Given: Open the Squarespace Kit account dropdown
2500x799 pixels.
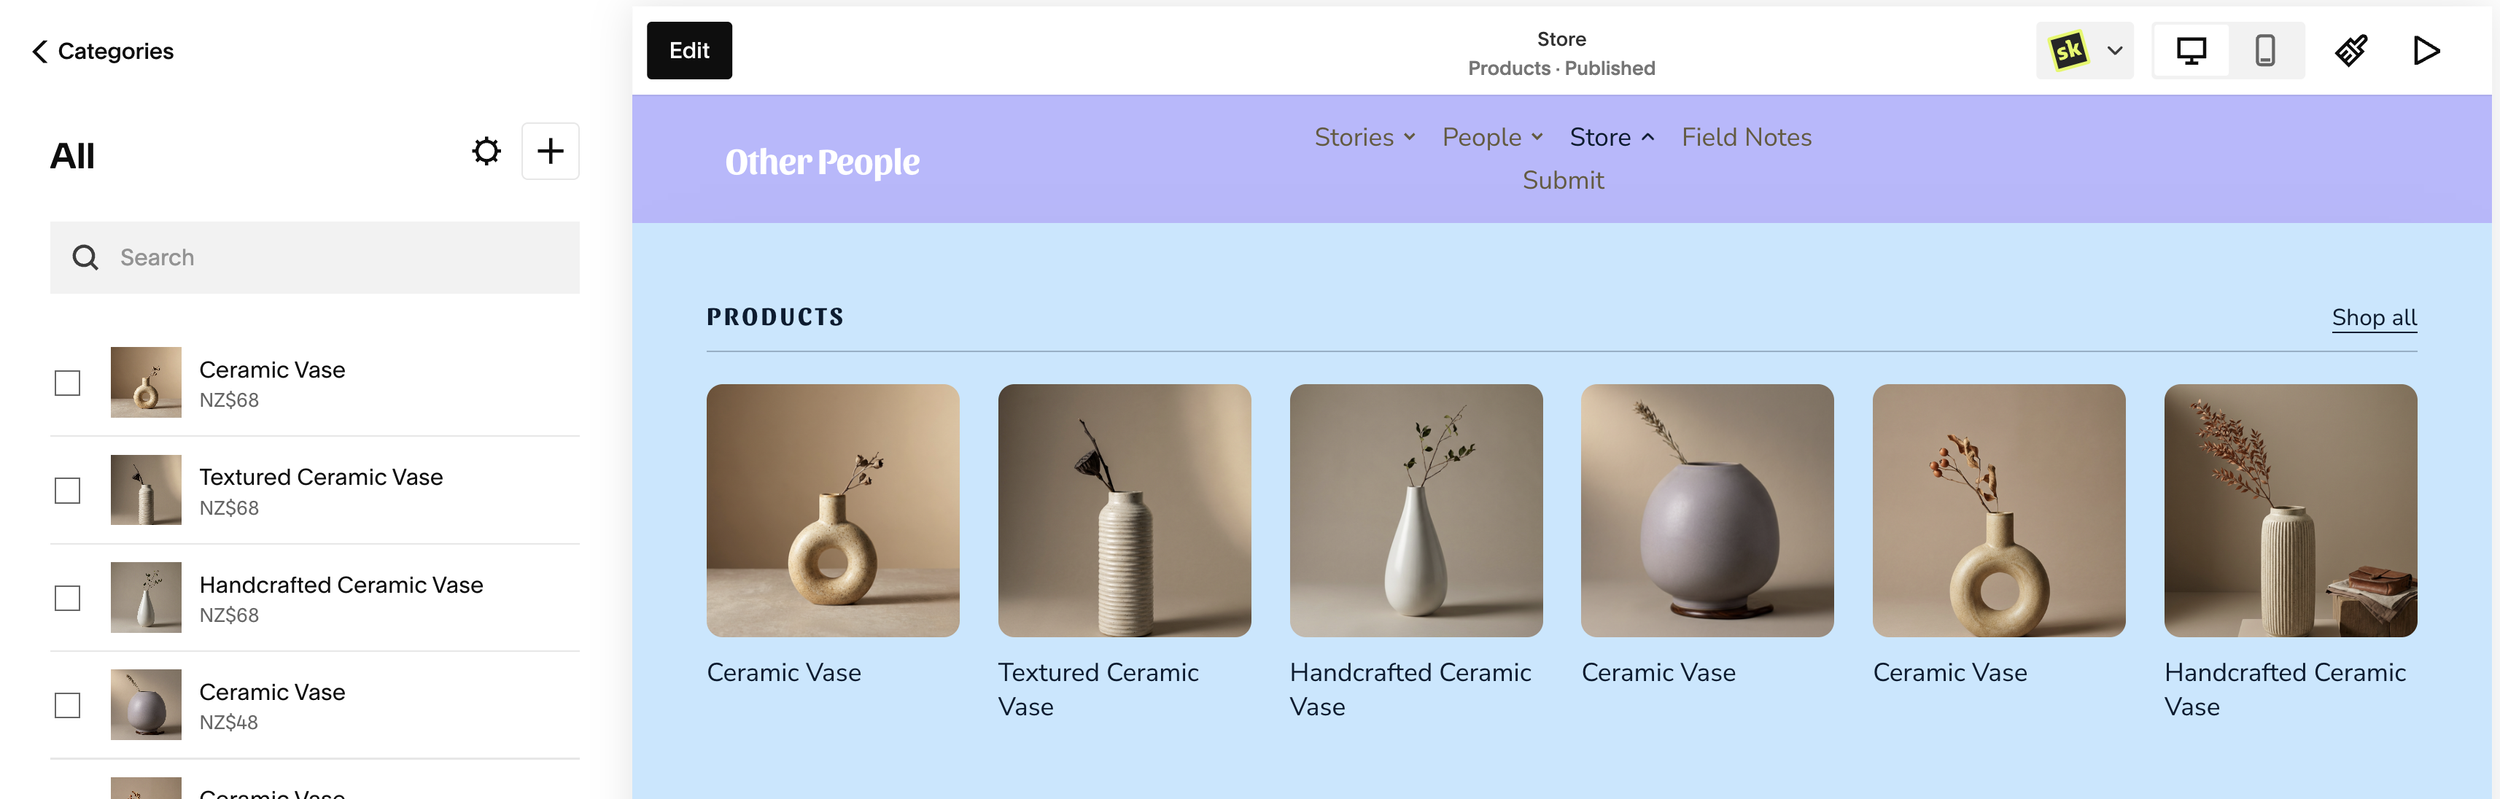Looking at the screenshot, I should click(2085, 51).
